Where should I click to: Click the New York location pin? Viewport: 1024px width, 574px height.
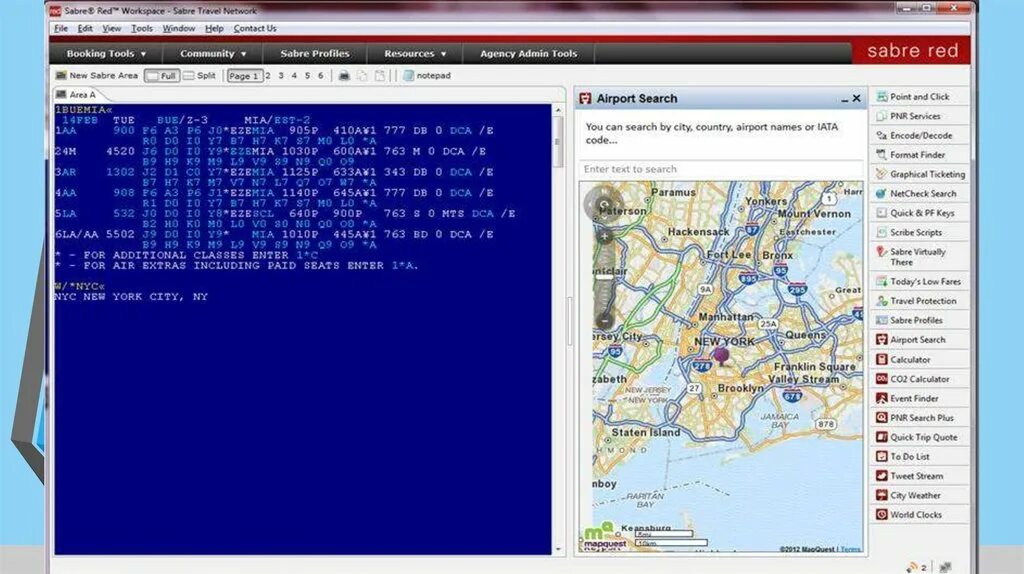coord(721,357)
